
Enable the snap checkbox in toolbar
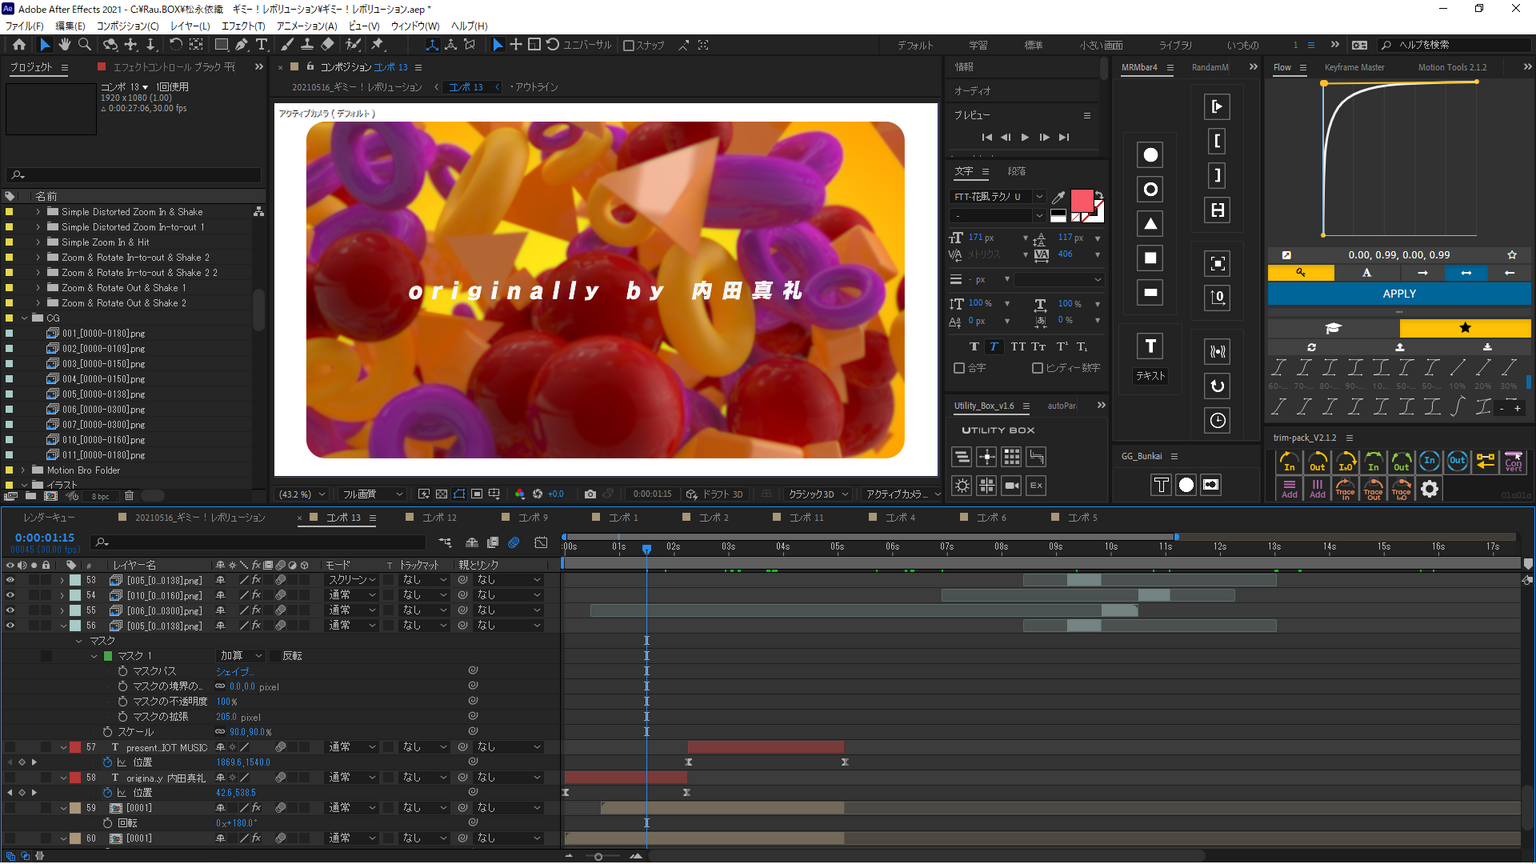629,45
